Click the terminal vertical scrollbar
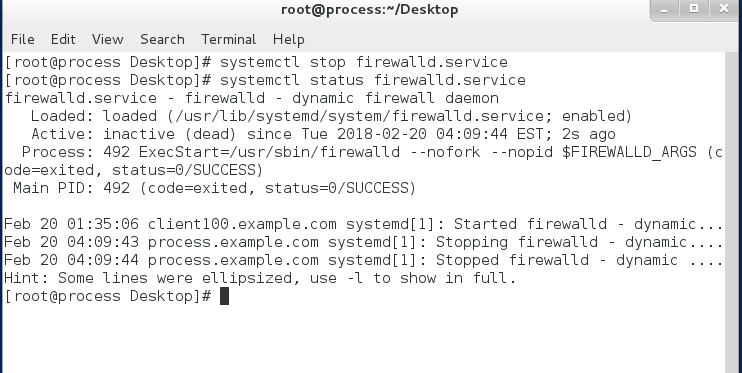 732,213
